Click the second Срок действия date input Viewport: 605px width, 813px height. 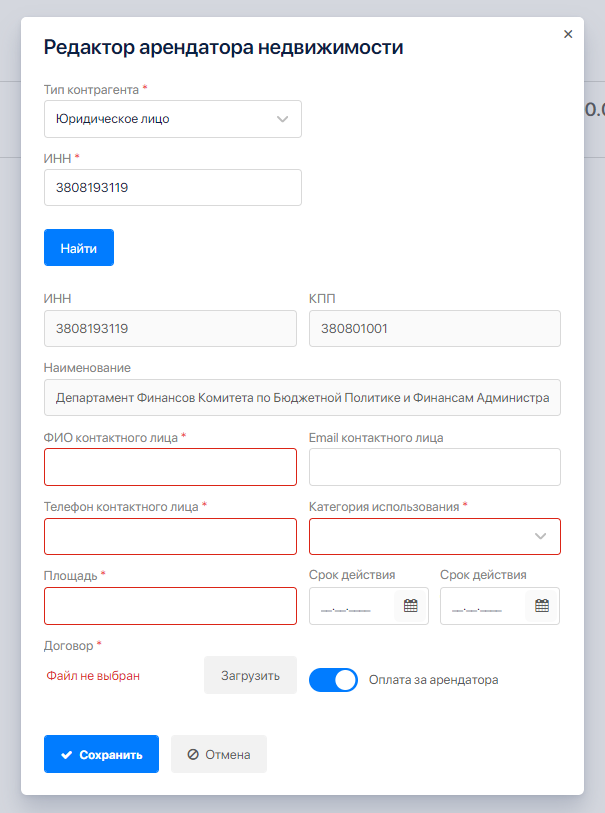pyautogui.click(x=484, y=606)
